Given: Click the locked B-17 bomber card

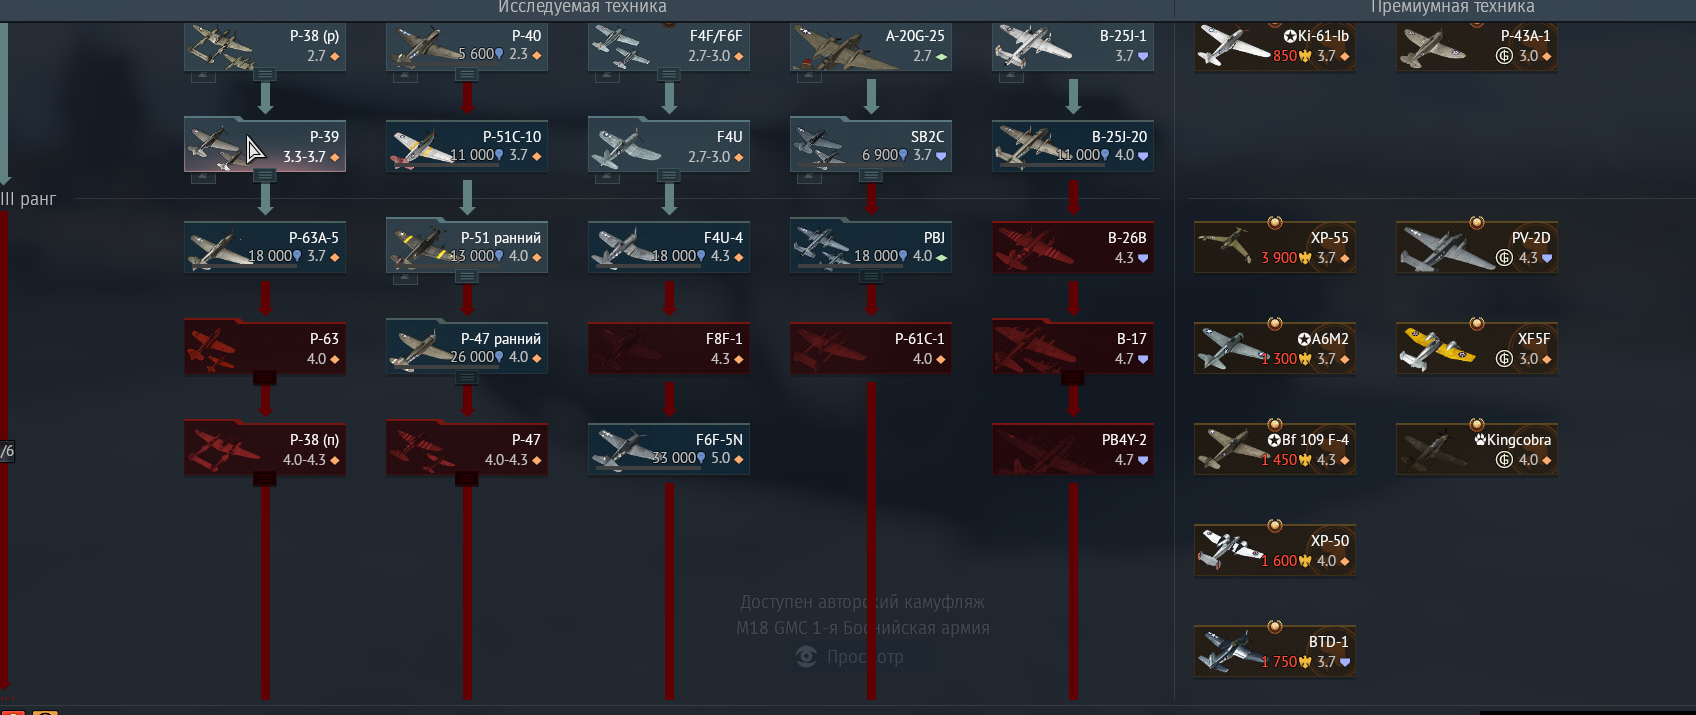Looking at the screenshot, I should (1073, 348).
